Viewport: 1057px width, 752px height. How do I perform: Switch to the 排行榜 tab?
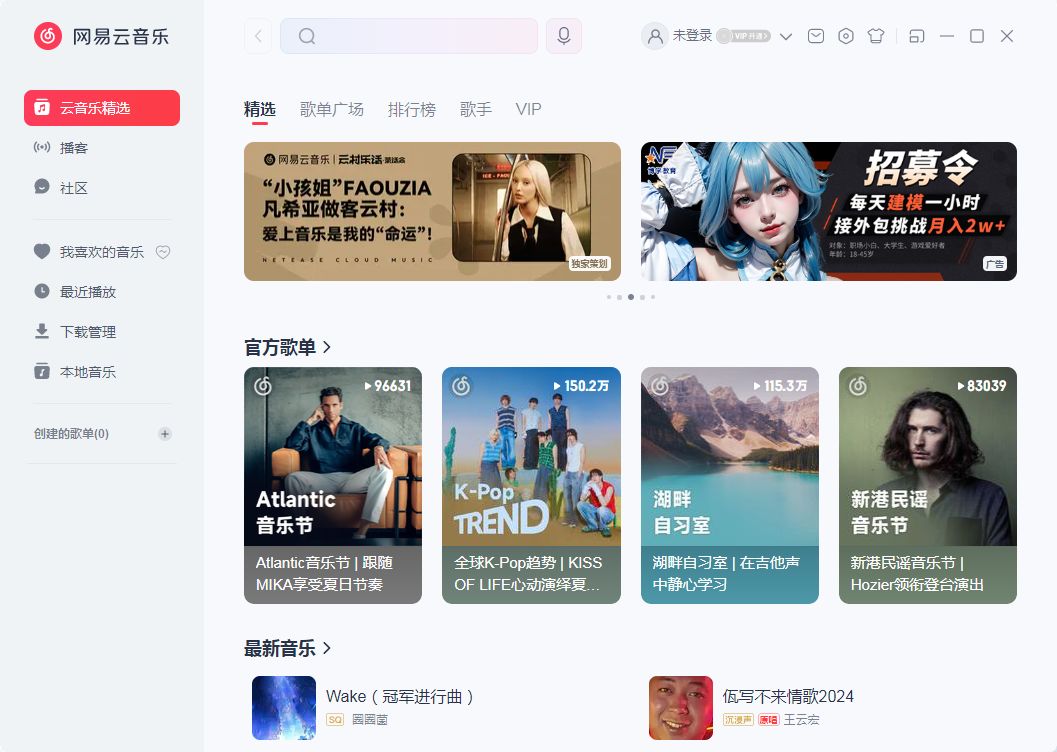(x=412, y=109)
